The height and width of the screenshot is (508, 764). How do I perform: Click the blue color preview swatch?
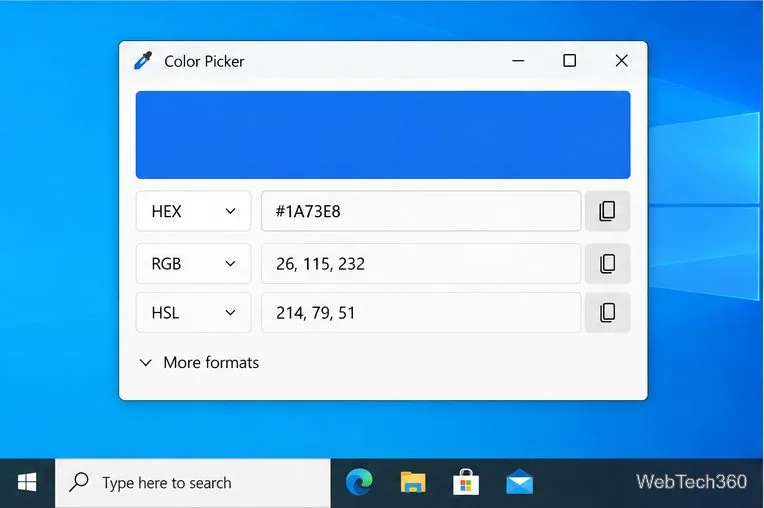tap(383, 134)
